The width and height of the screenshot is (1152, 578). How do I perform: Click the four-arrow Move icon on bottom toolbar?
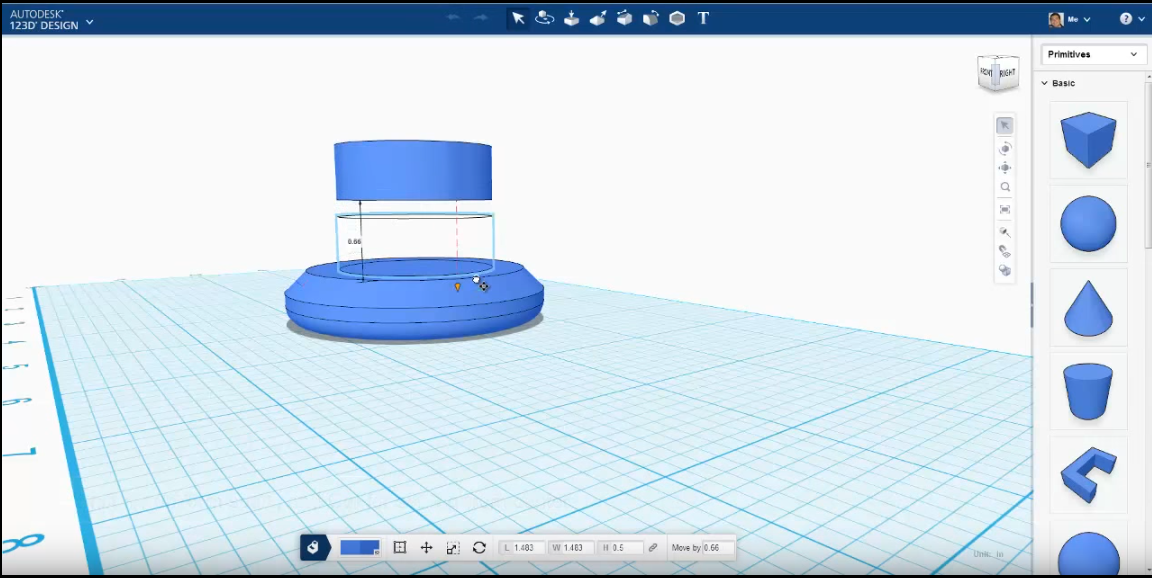click(426, 547)
